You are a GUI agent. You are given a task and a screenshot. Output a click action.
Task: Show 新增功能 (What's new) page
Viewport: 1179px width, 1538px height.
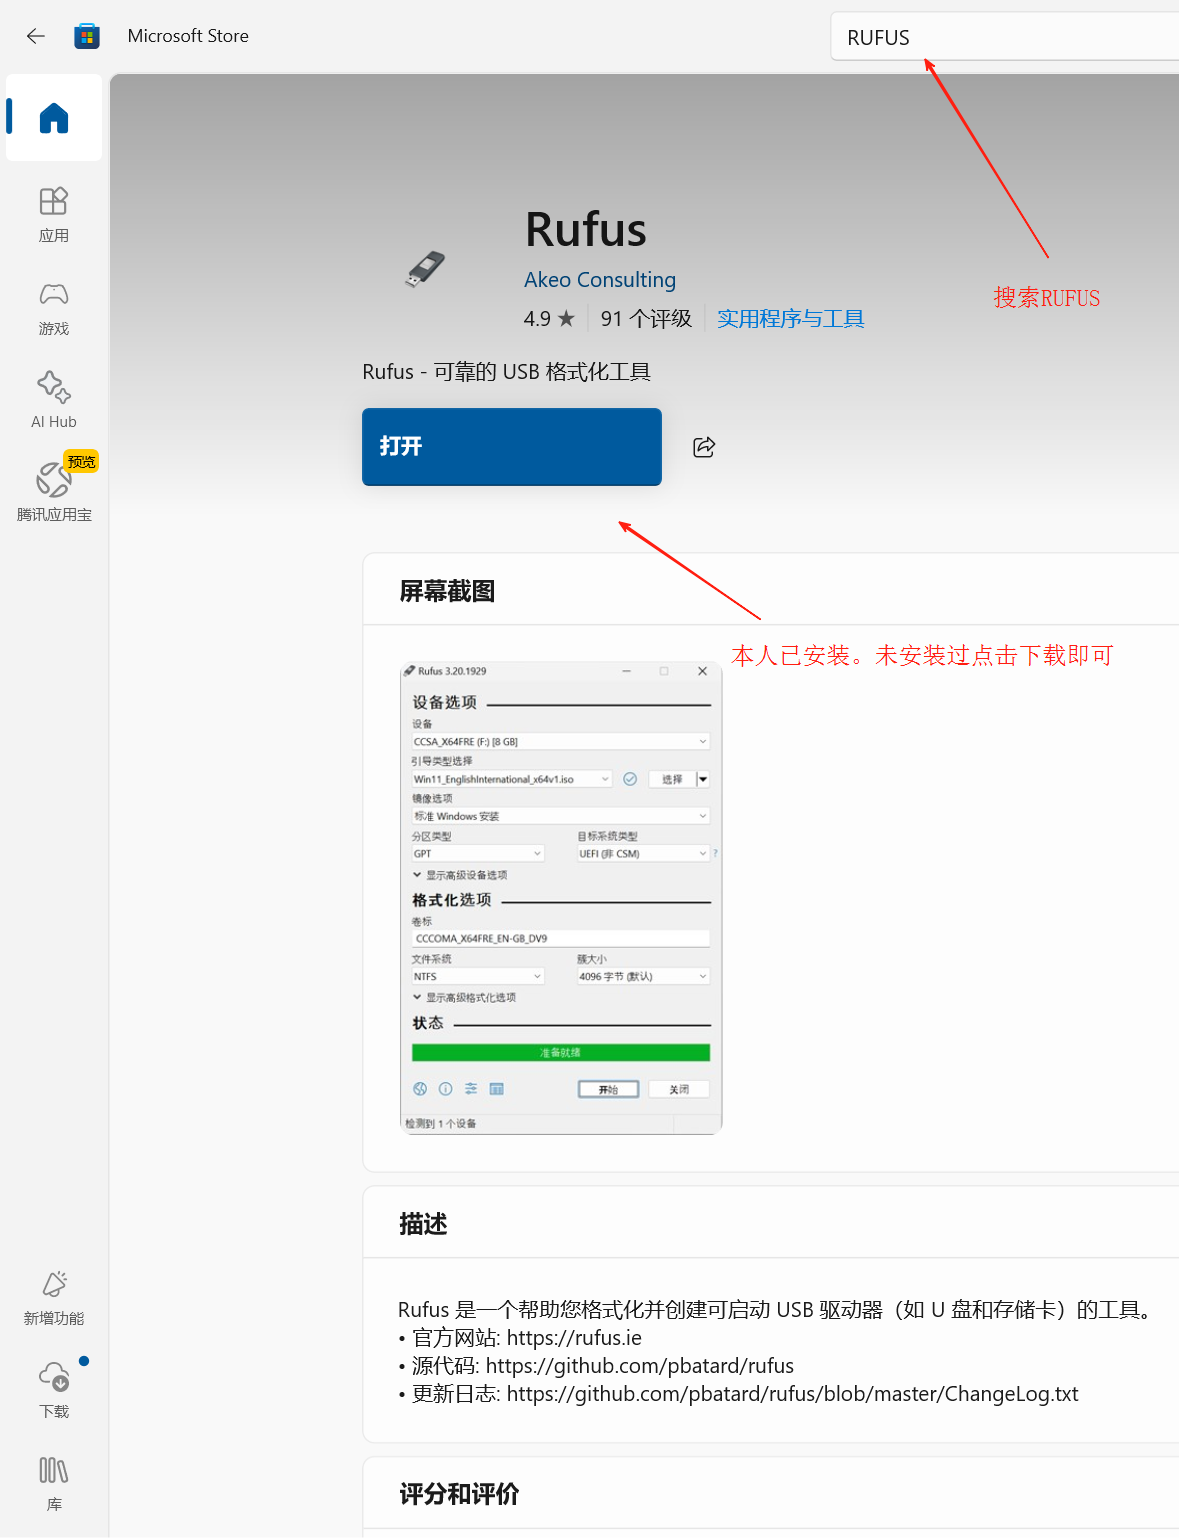(54, 1297)
